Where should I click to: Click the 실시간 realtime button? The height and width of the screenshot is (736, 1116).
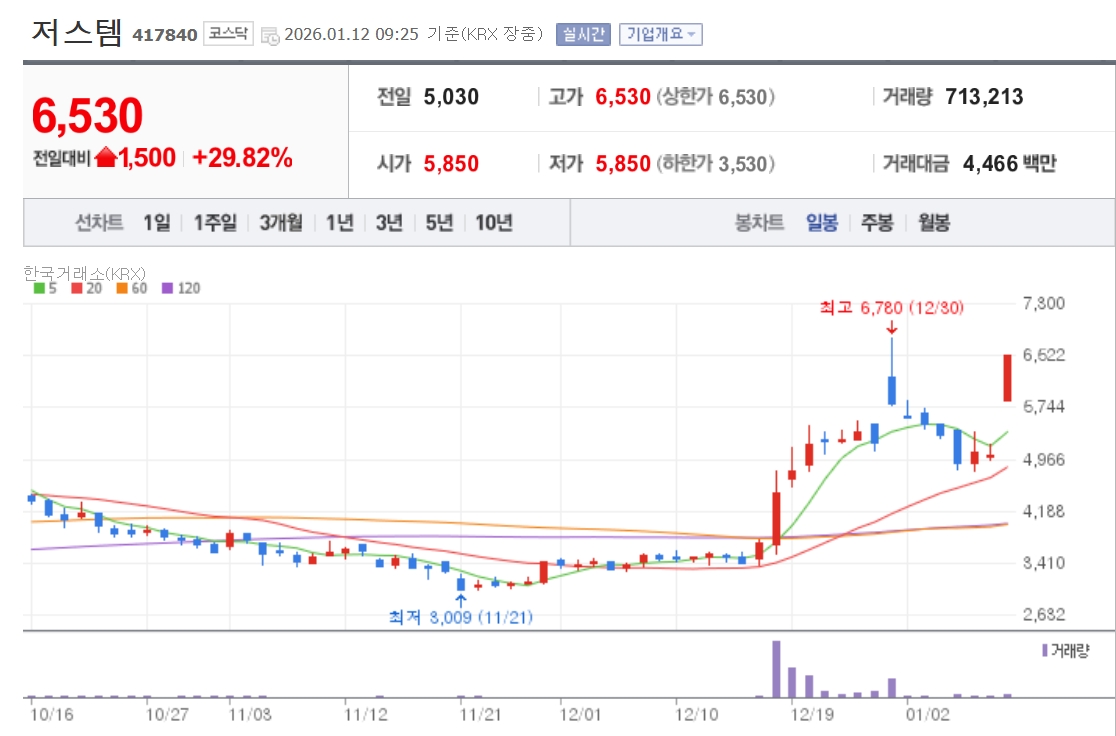(x=584, y=34)
